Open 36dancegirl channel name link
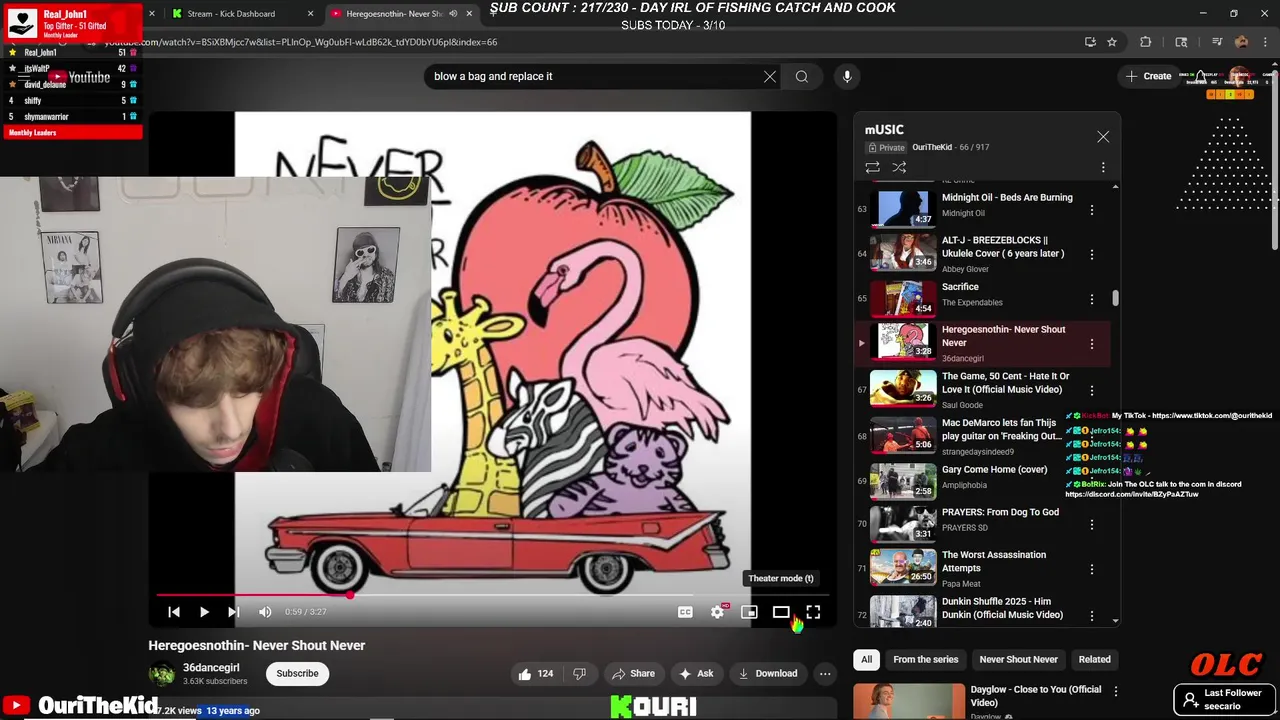Viewport: 1280px width, 720px height. pos(211,667)
